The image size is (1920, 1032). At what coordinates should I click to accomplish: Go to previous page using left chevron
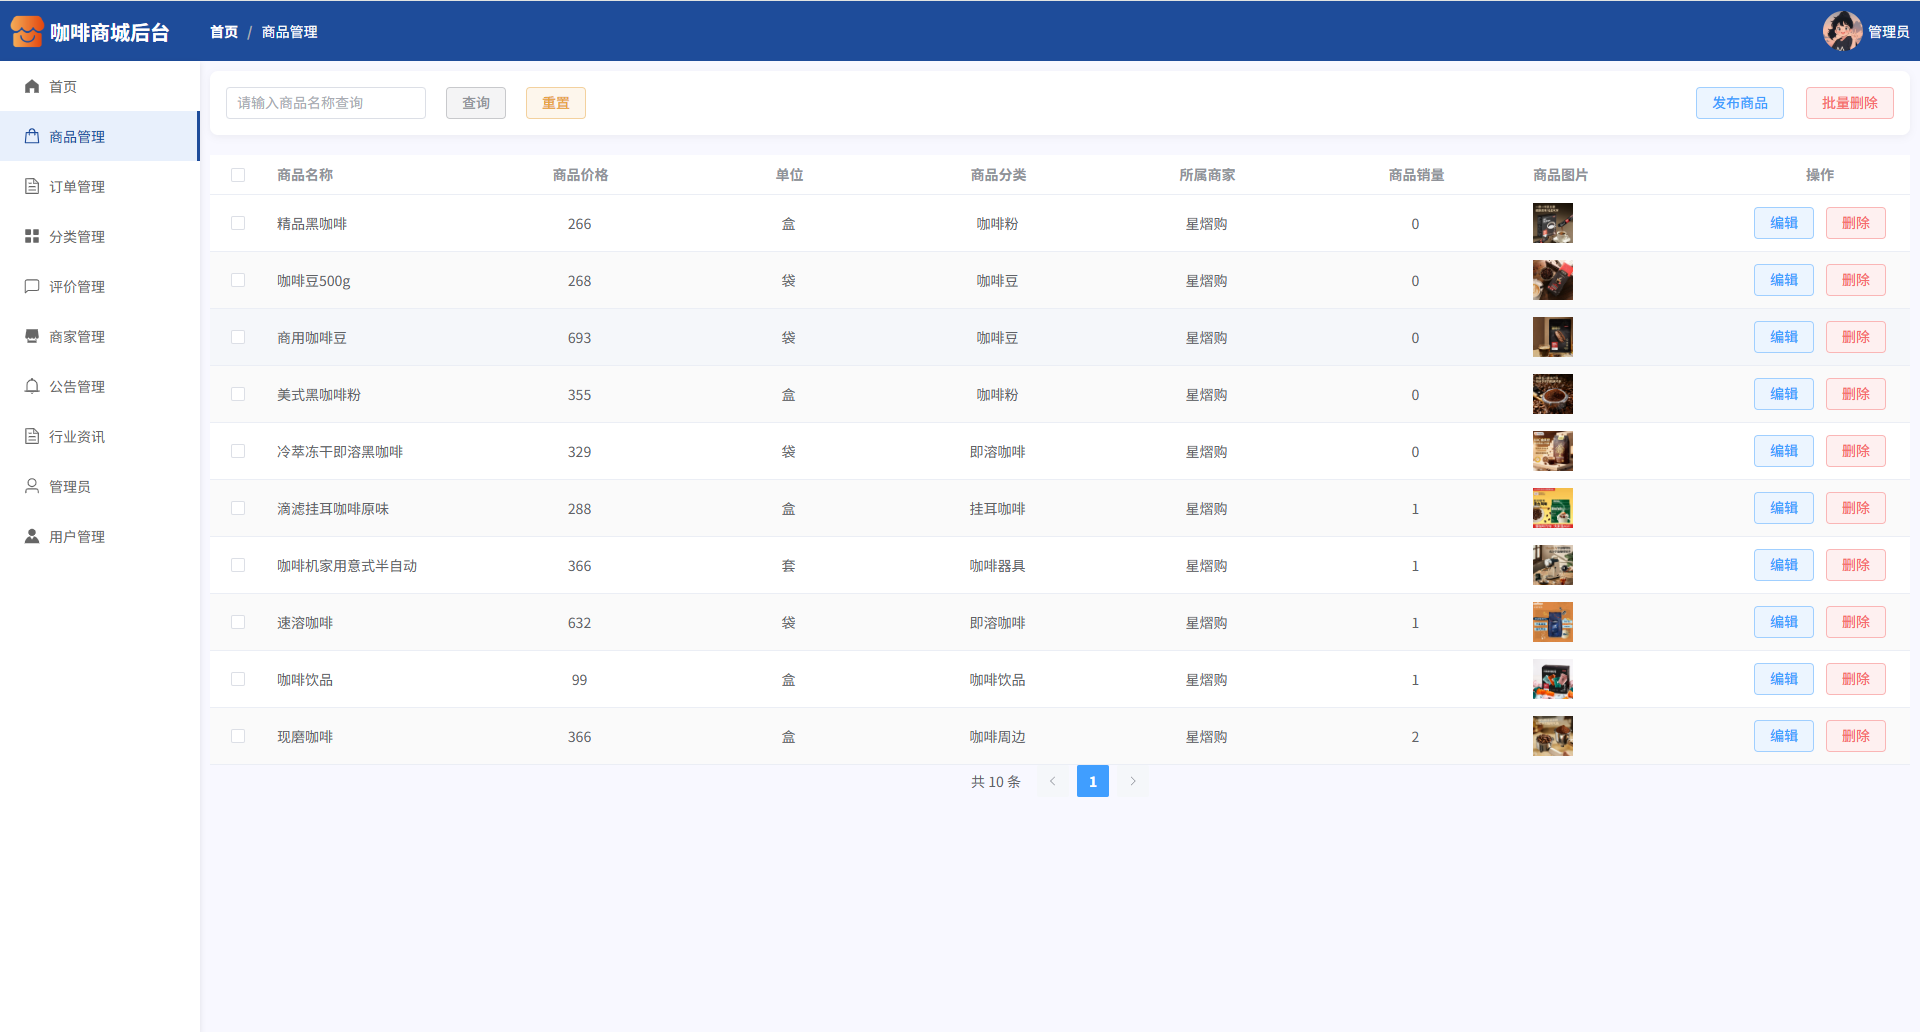point(1052,781)
